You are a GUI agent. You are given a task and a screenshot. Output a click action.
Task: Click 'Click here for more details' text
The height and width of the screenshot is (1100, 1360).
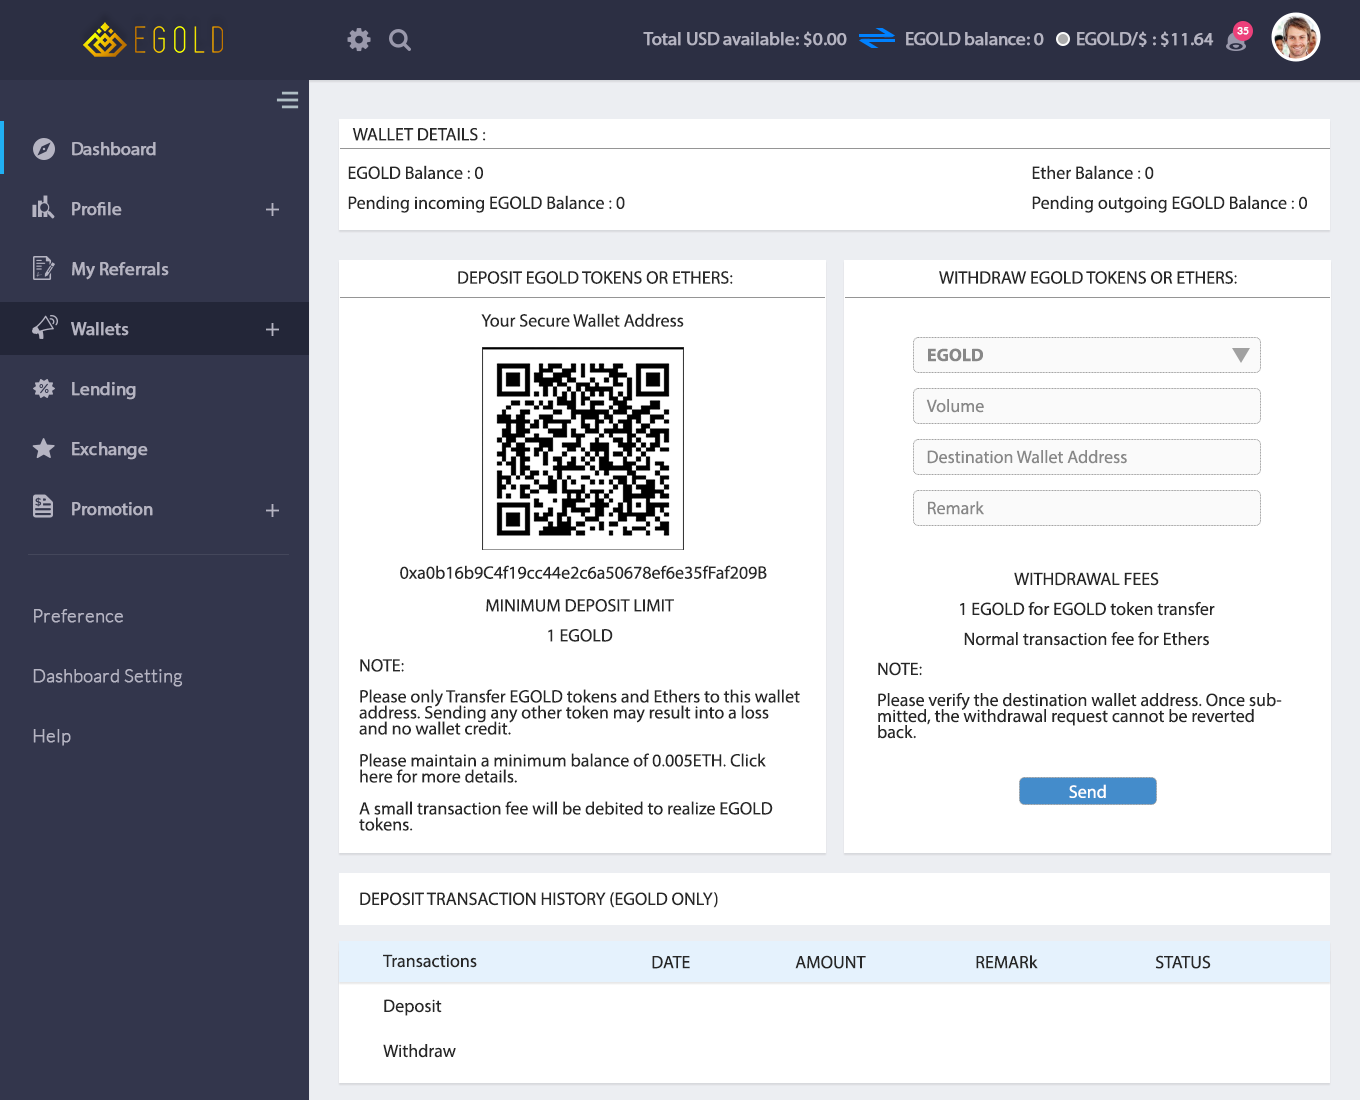click(562, 769)
